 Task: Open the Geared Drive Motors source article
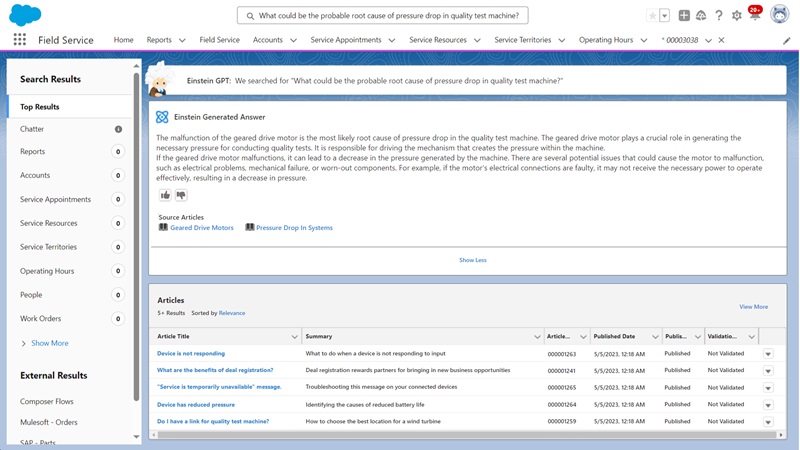[x=202, y=228]
